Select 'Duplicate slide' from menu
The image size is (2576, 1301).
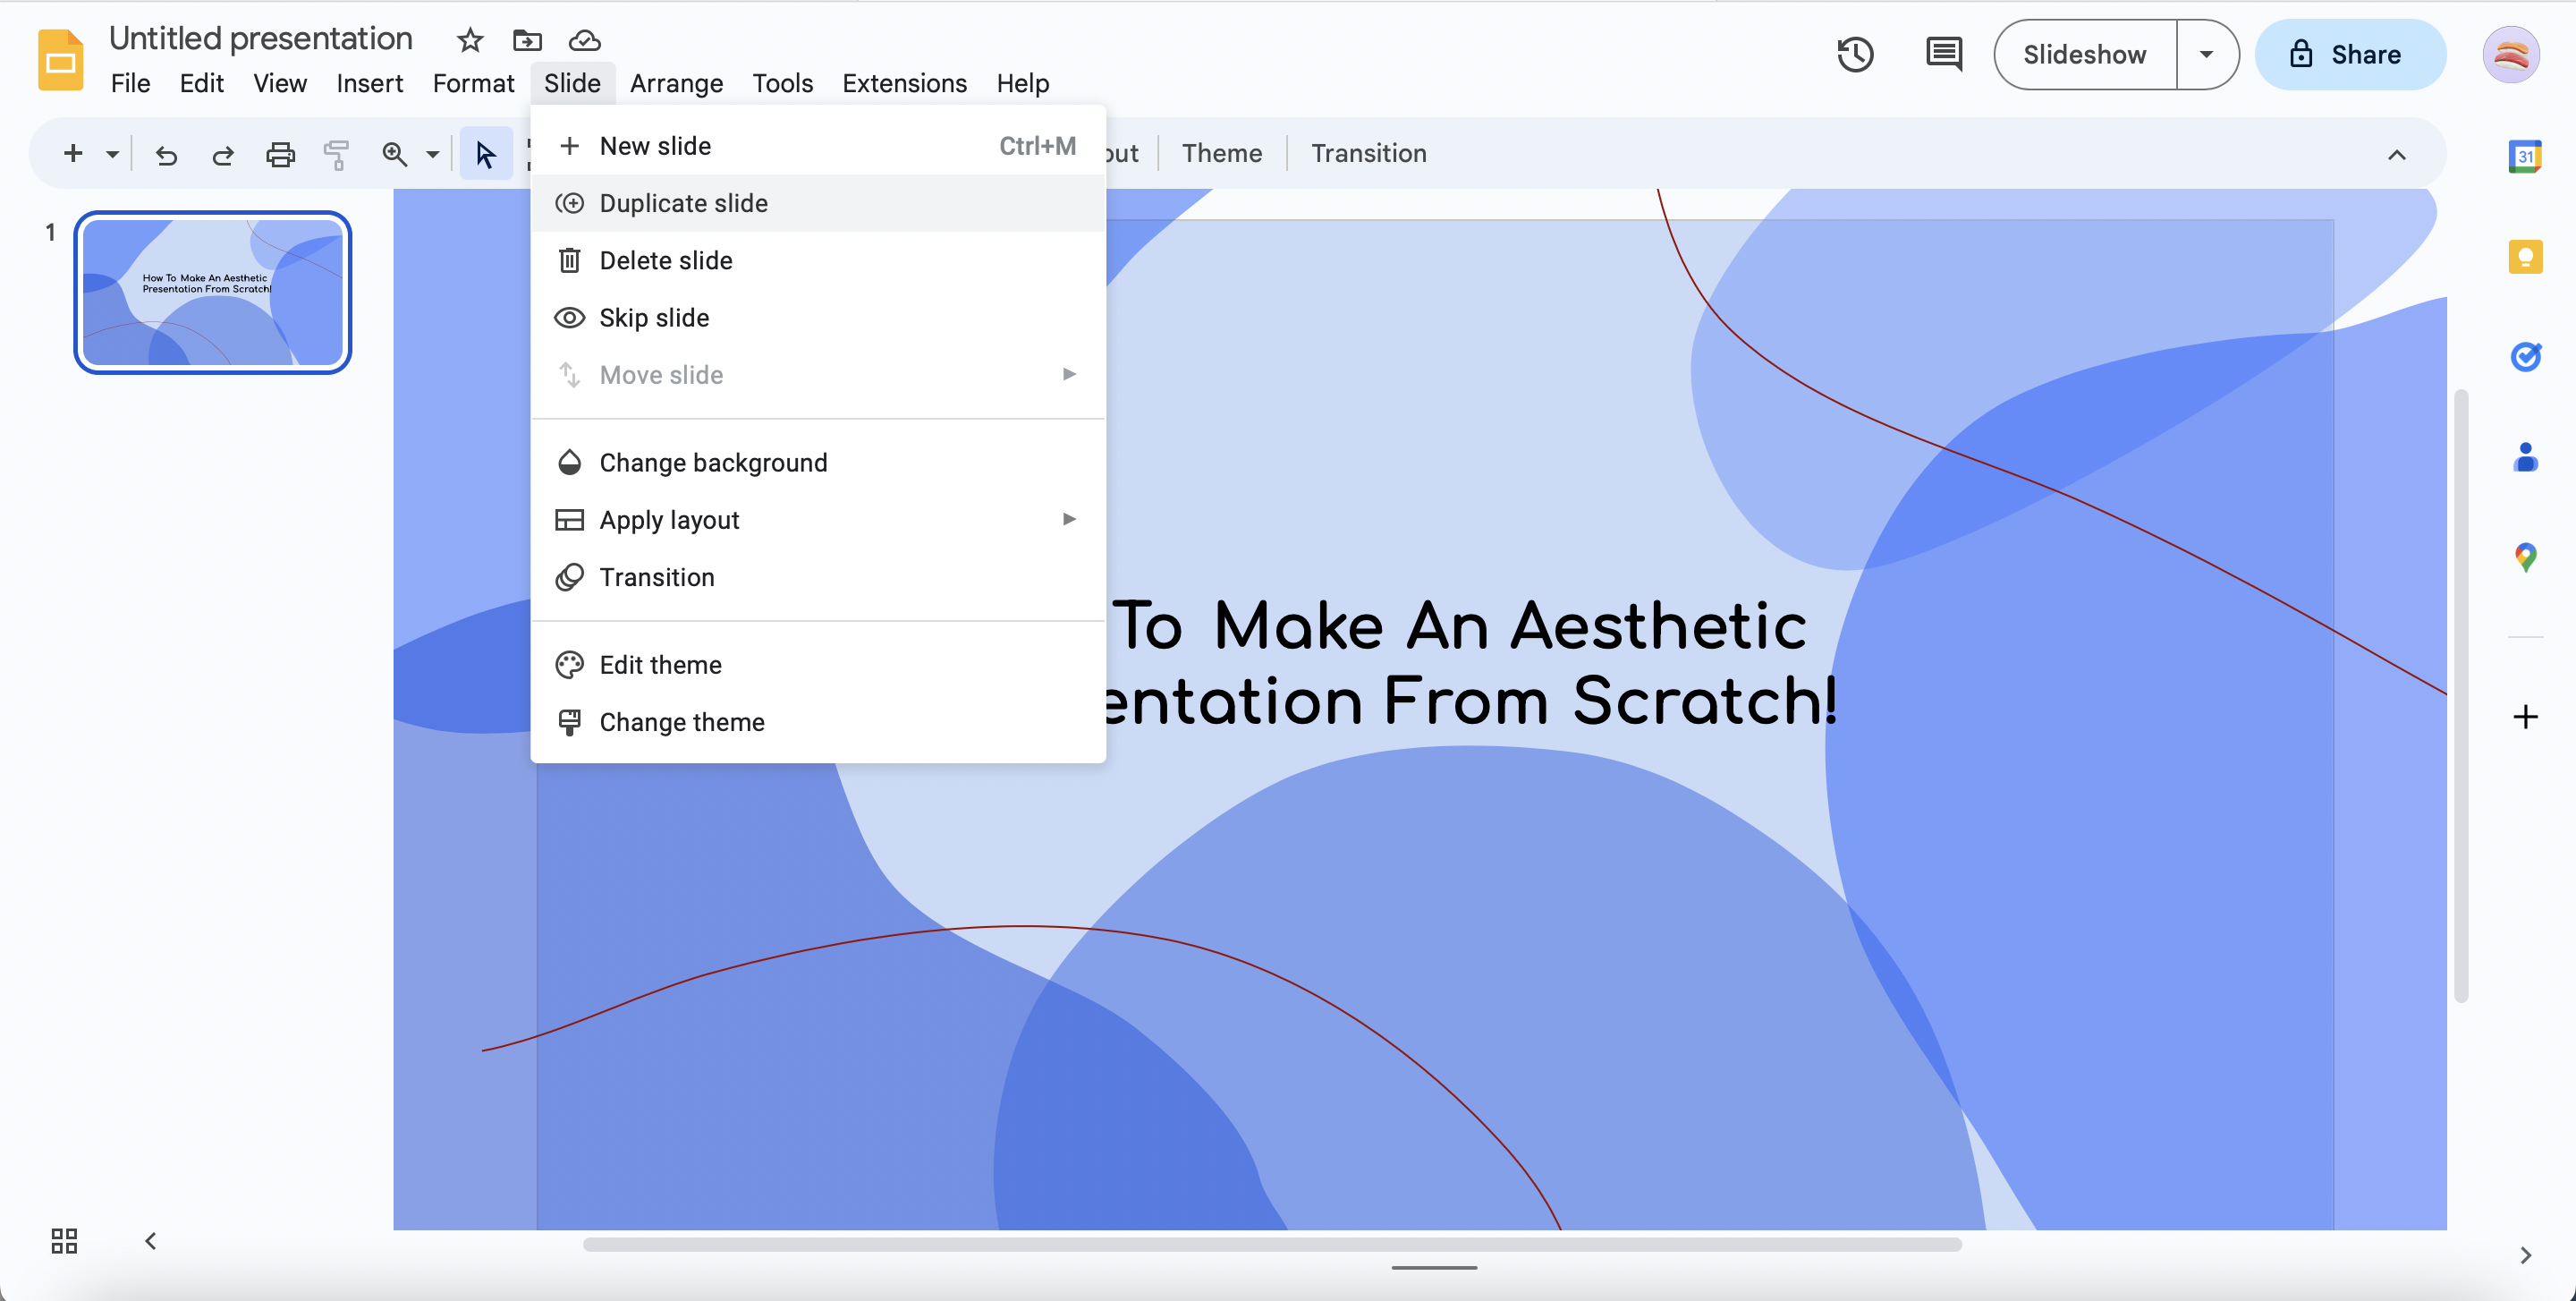pyautogui.click(x=683, y=202)
